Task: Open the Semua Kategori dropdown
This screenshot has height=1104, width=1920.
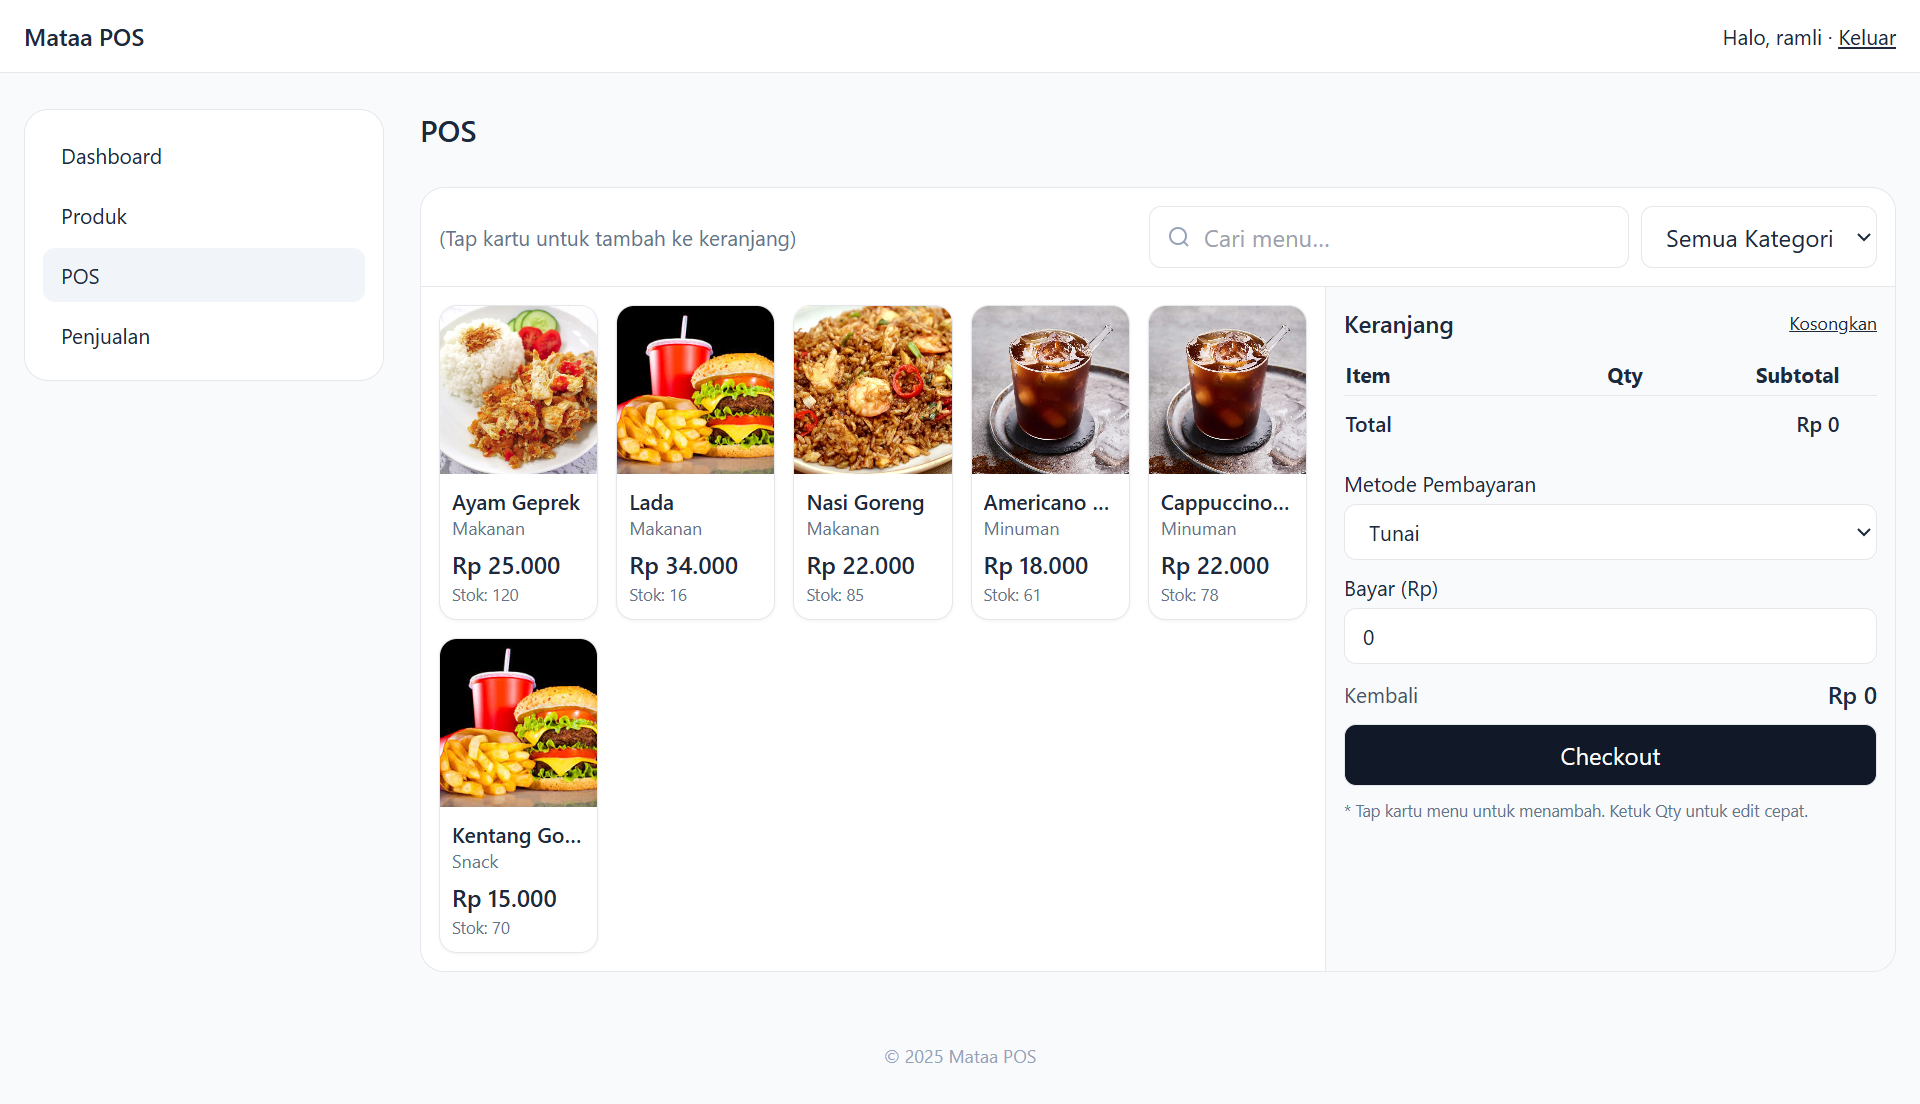Action: [1758, 238]
